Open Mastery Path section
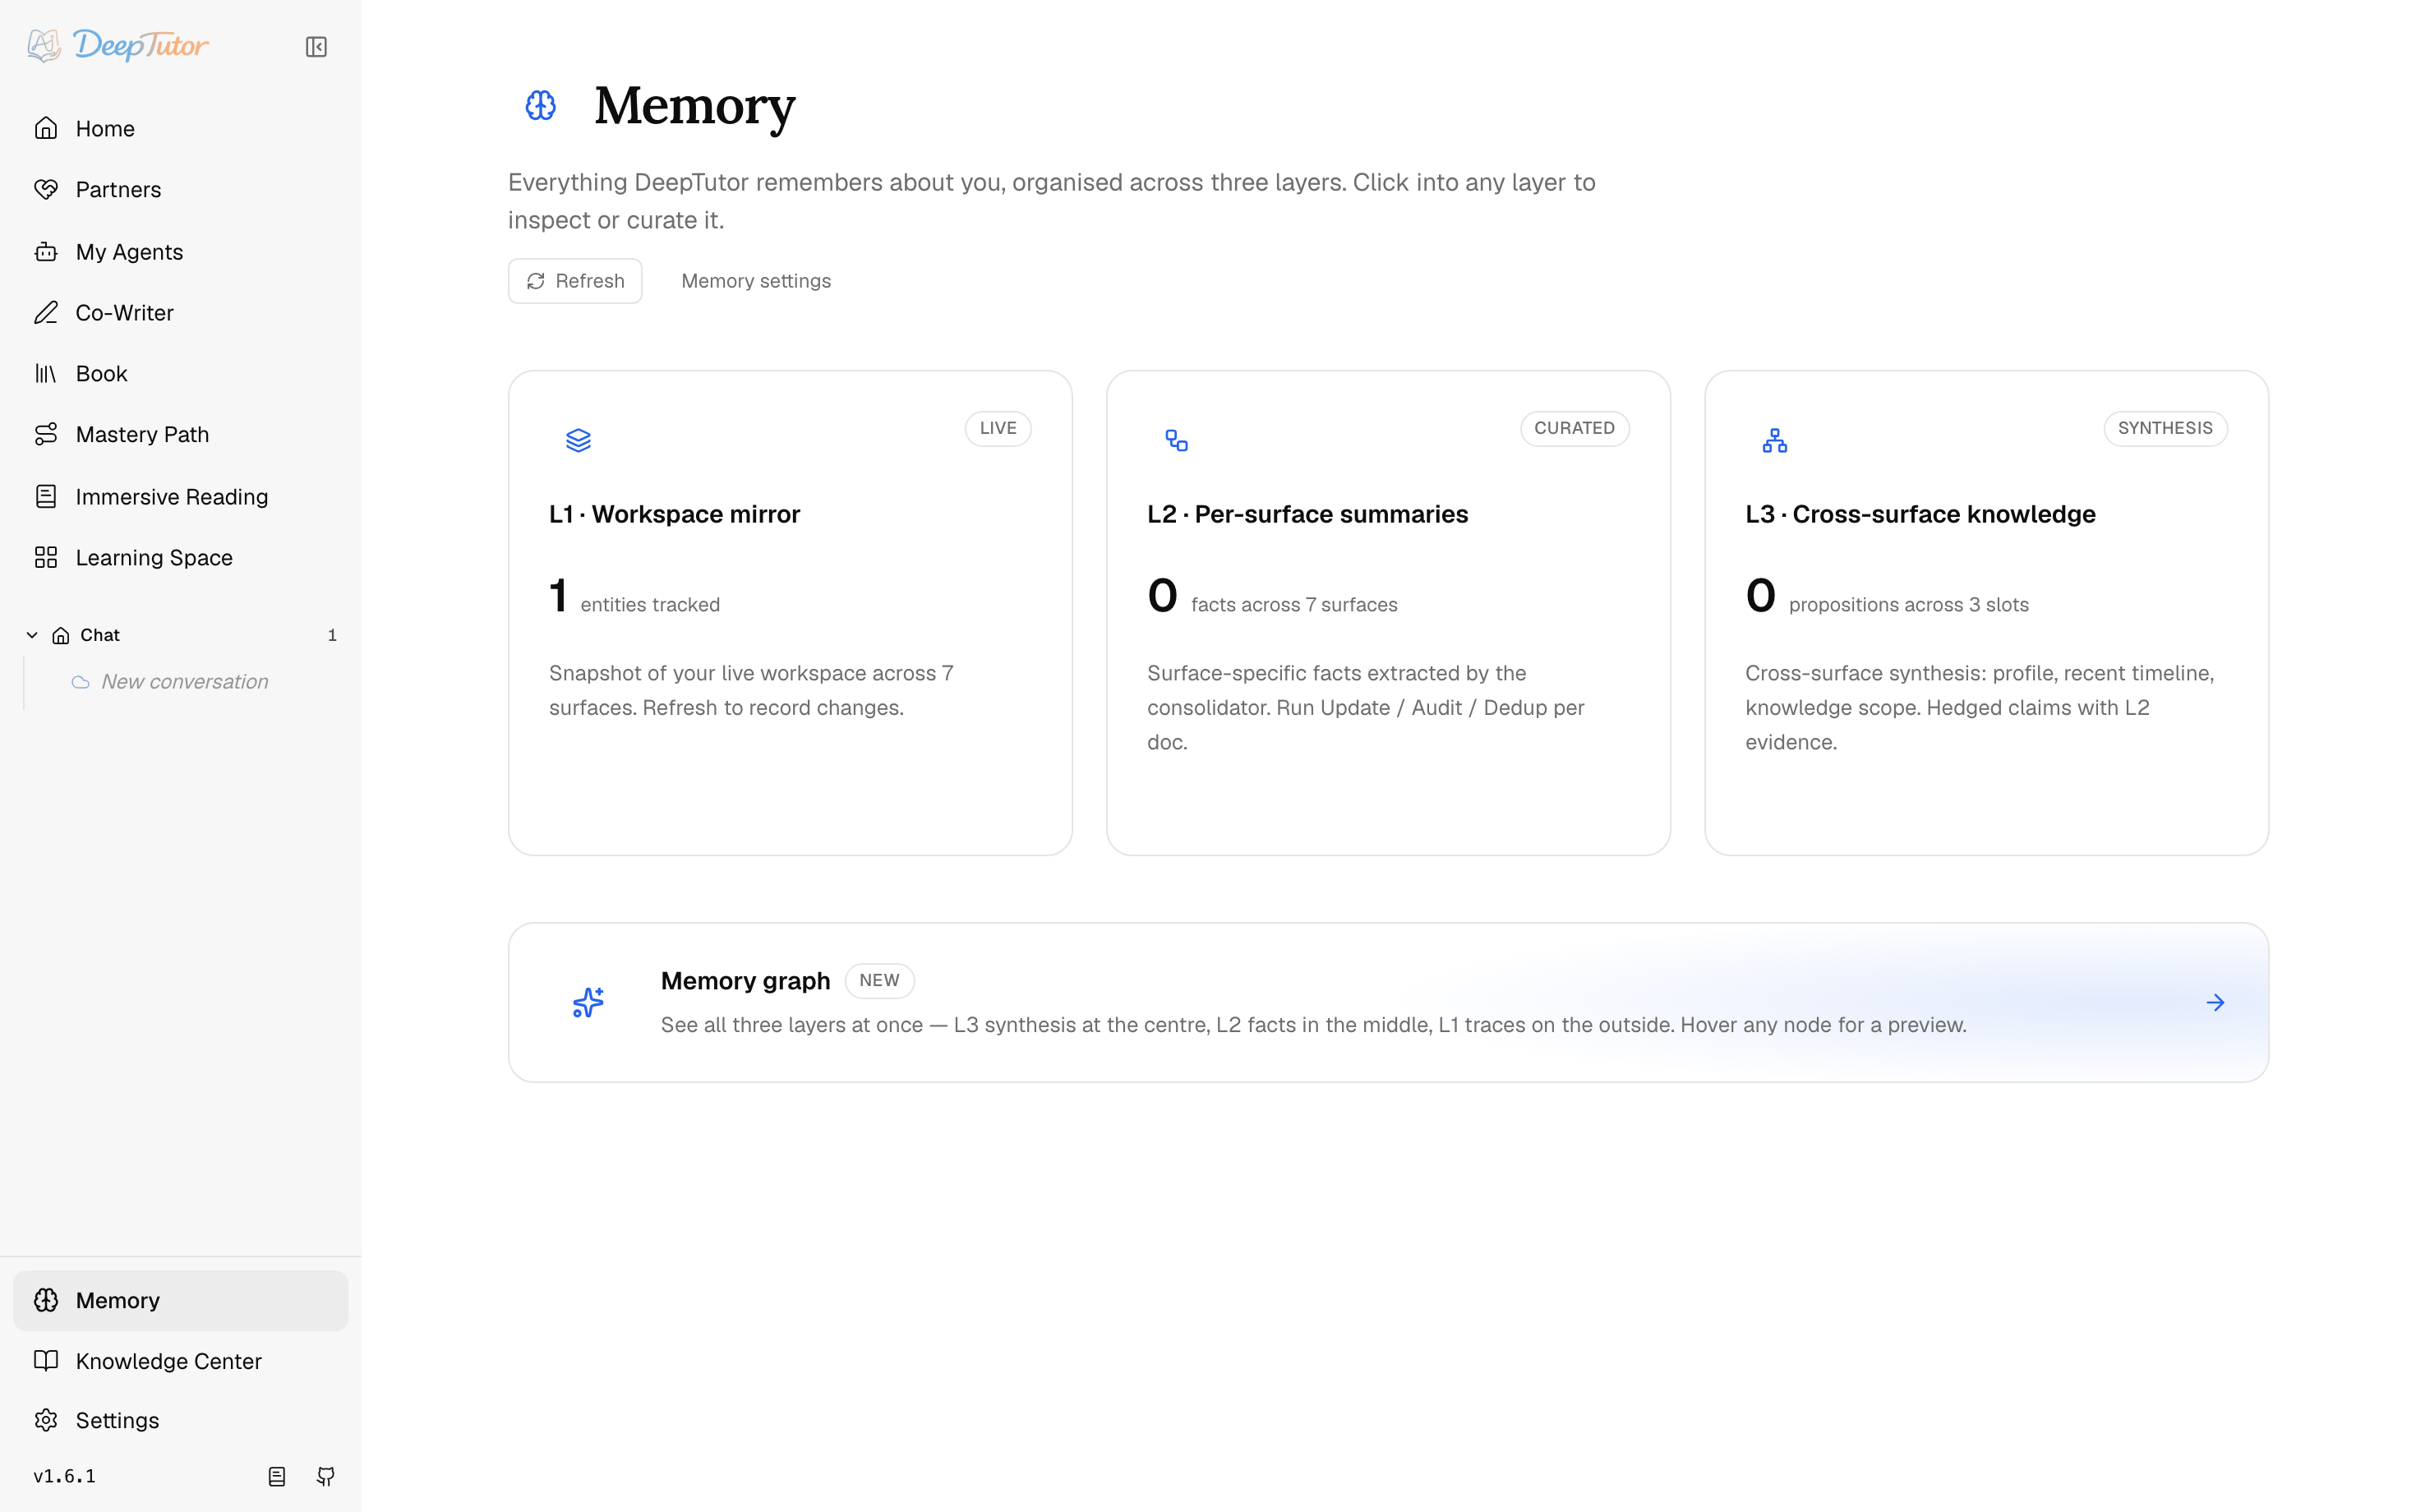 pos(180,434)
